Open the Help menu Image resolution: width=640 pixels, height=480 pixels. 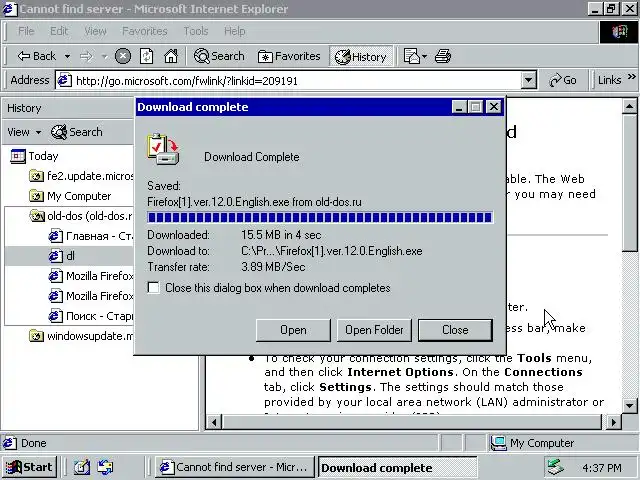pyautogui.click(x=235, y=31)
